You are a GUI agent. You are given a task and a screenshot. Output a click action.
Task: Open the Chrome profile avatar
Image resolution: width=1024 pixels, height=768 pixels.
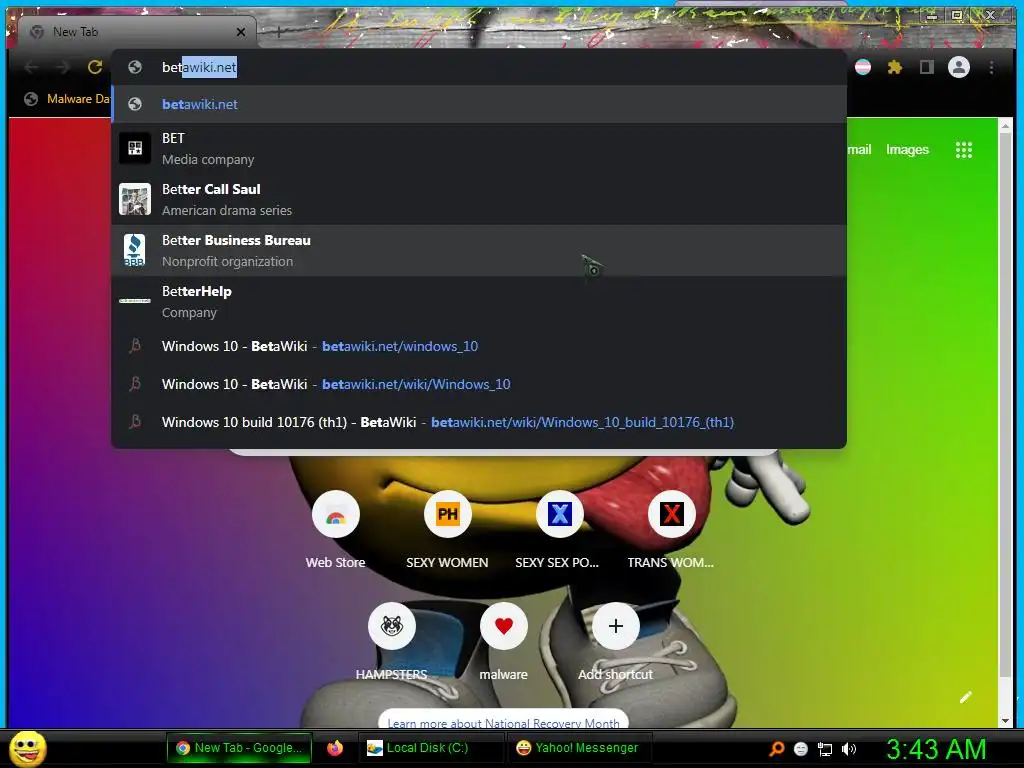[959, 67]
